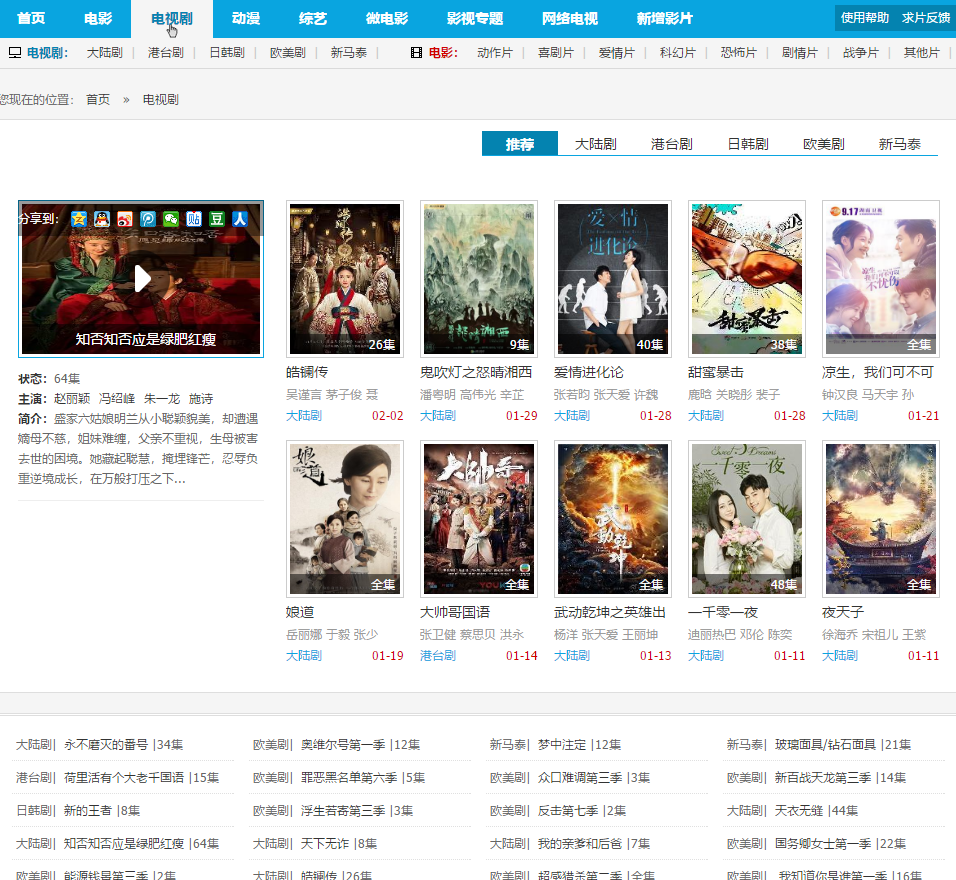Viewport: 956px width, 880px height.
Task: Click the film strip icon beside 电影
Action: point(416,53)
